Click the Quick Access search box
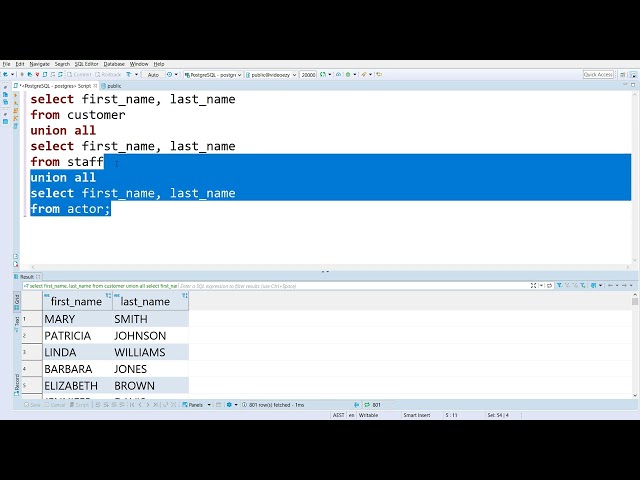The width and height of the screenshot is (640, 480). tap(598, 74)
